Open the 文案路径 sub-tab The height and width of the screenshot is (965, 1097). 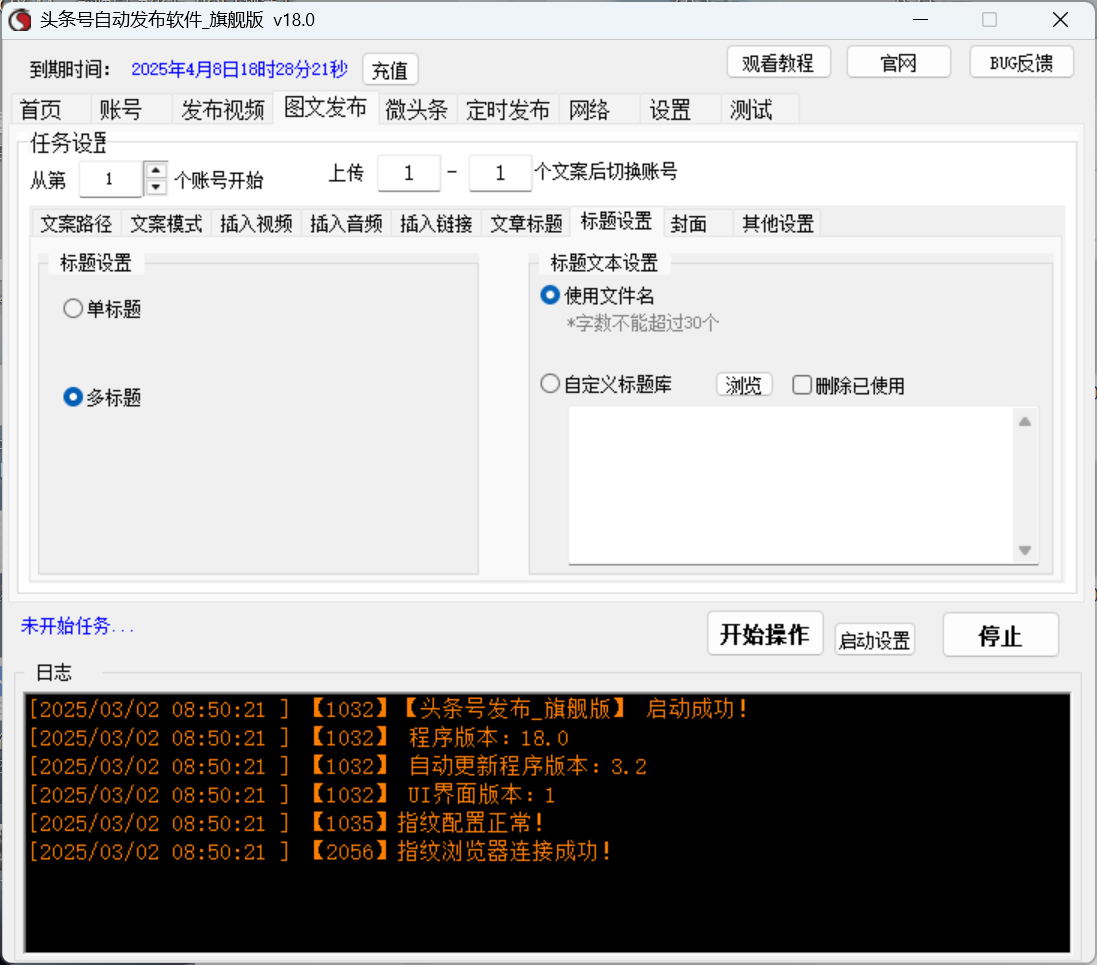(76, 224)
